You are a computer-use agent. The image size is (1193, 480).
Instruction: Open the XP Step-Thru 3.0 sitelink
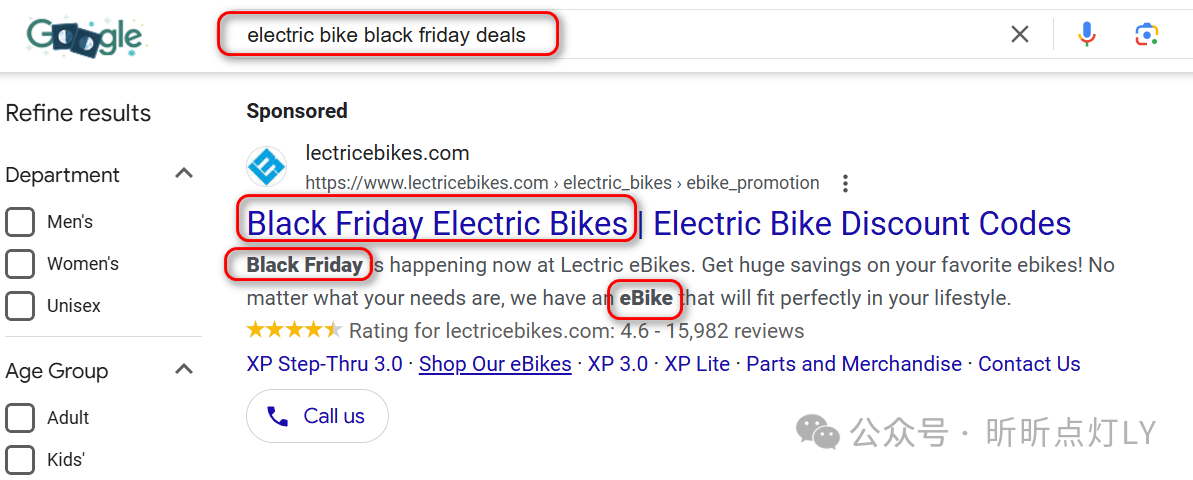[325, 364]
